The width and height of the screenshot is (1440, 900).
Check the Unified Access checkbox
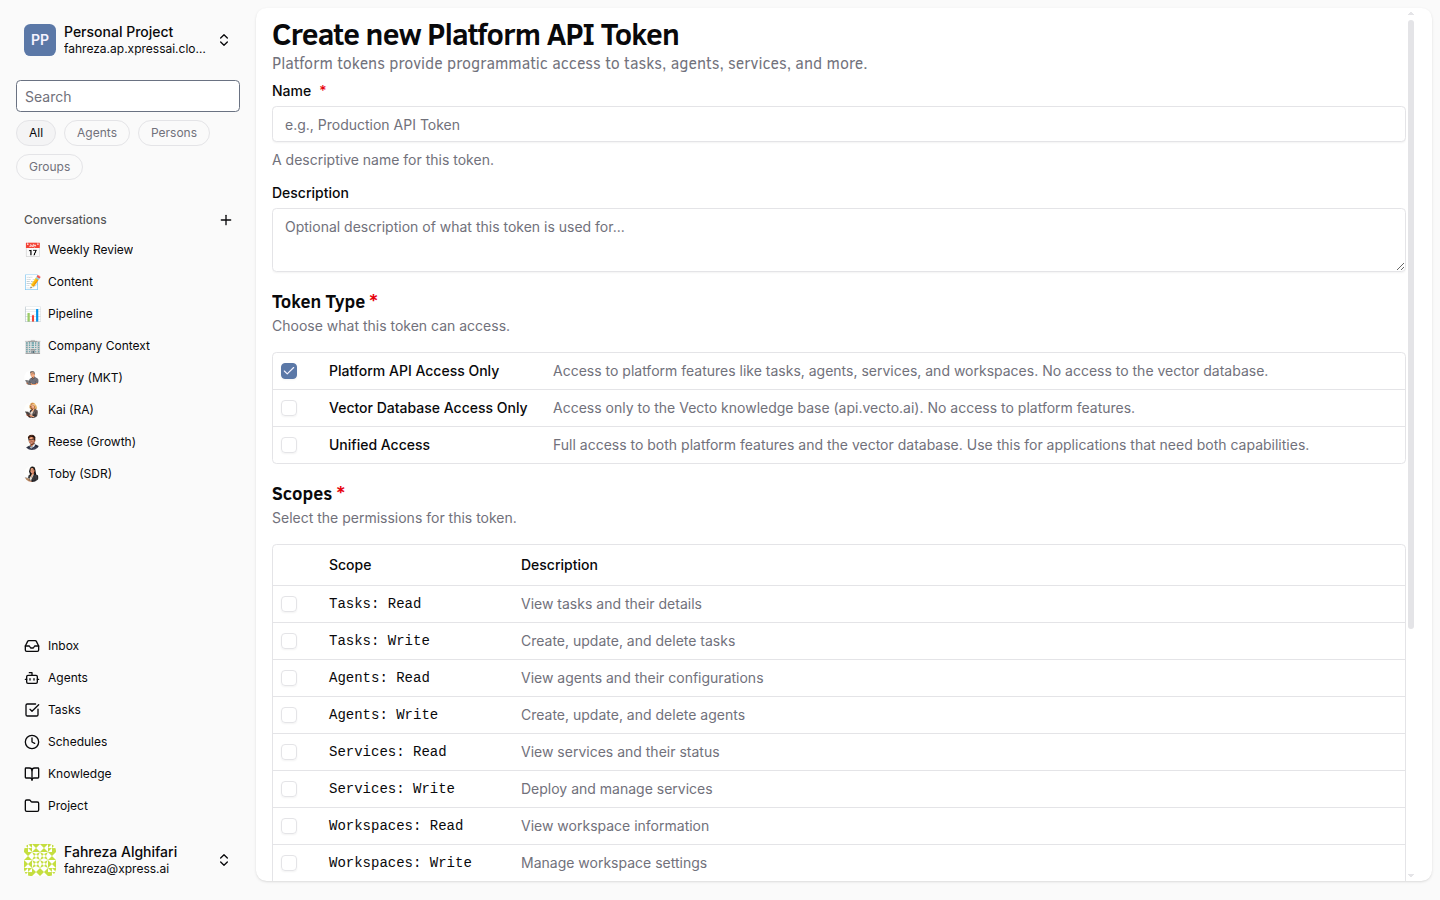289,445
